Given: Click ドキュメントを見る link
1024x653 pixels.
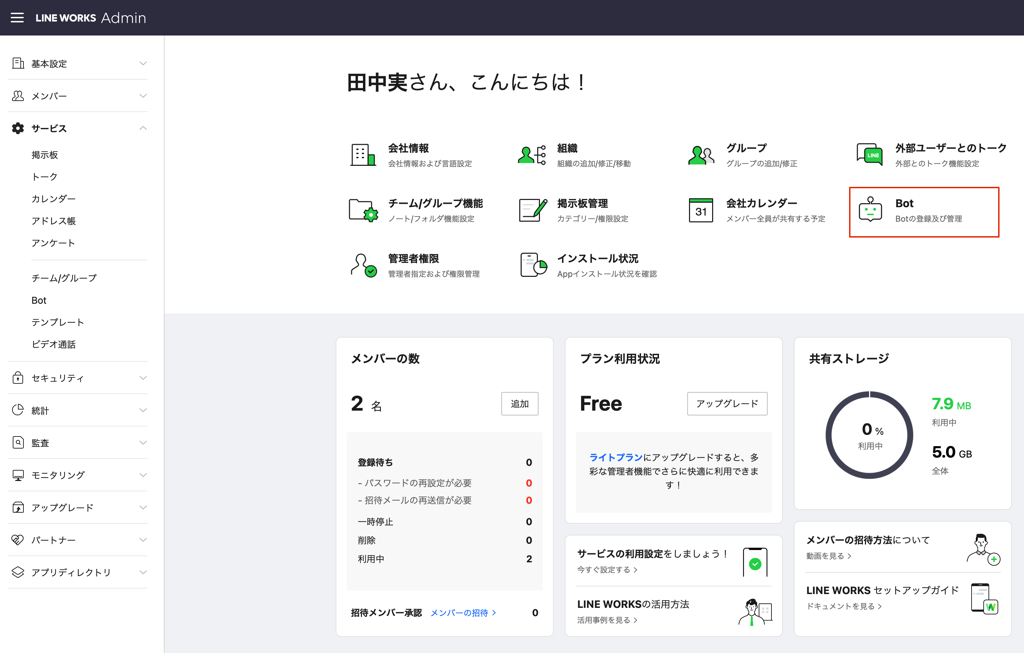Looking at the screenshot, I should pyautogui.click(x=844, y=606).
